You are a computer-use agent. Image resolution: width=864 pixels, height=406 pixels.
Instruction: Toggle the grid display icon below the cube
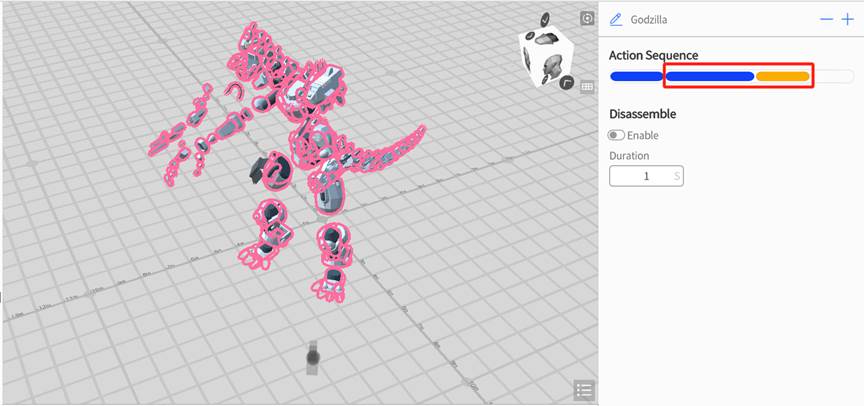coord(587,86)
